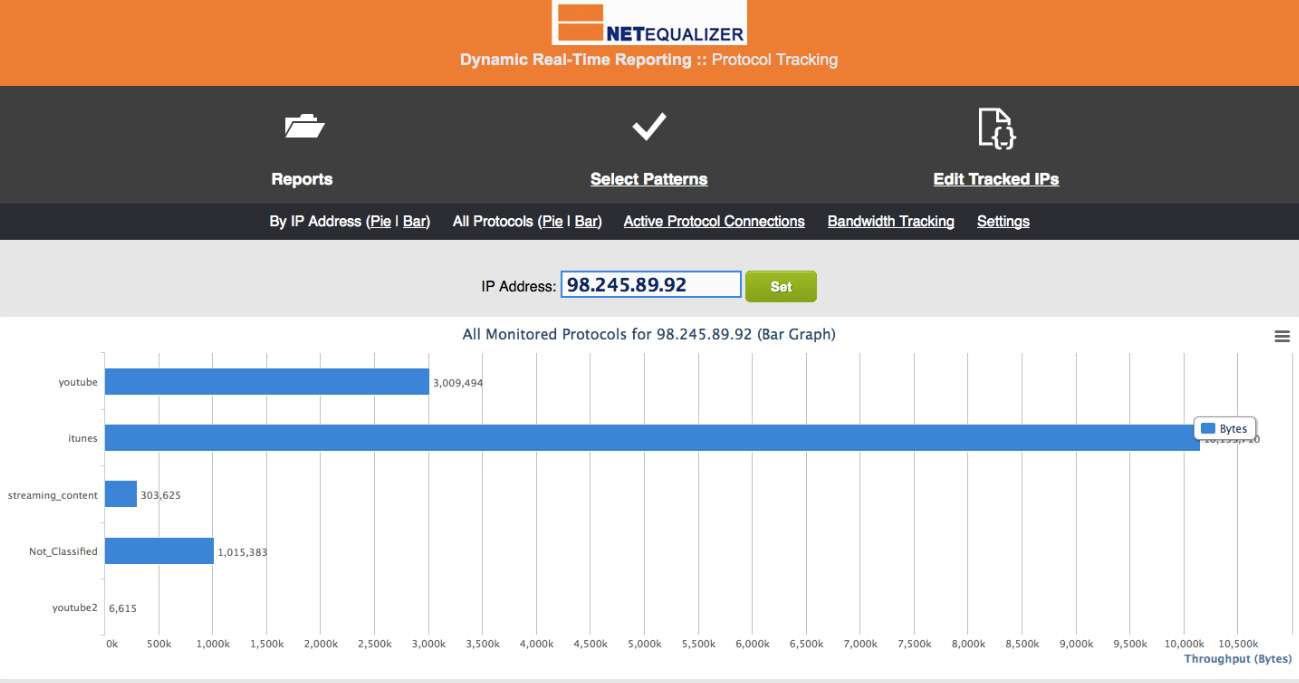
Task: Open the Settings page
Action: pos(1003,221)
